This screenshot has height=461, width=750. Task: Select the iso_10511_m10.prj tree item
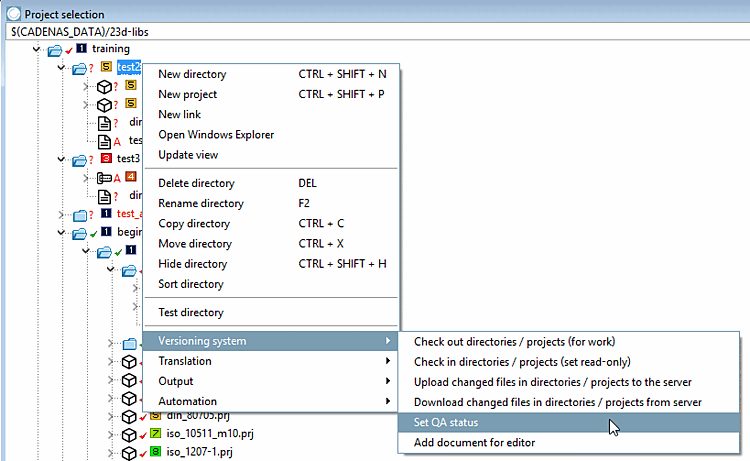(210, 434)
